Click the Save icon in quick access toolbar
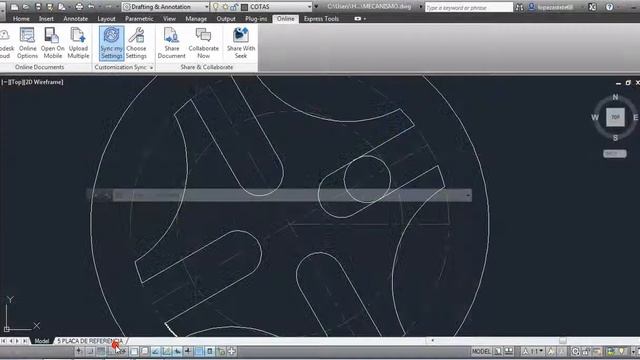Image resolution: width=640 pixels, height=360 pixels. pos(38,7)
